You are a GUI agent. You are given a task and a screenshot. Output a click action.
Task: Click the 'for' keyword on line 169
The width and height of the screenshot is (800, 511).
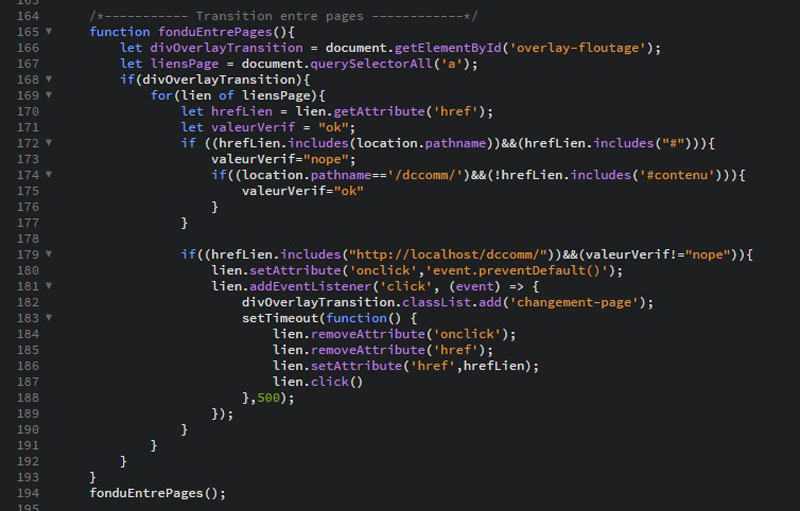(162, 95)
